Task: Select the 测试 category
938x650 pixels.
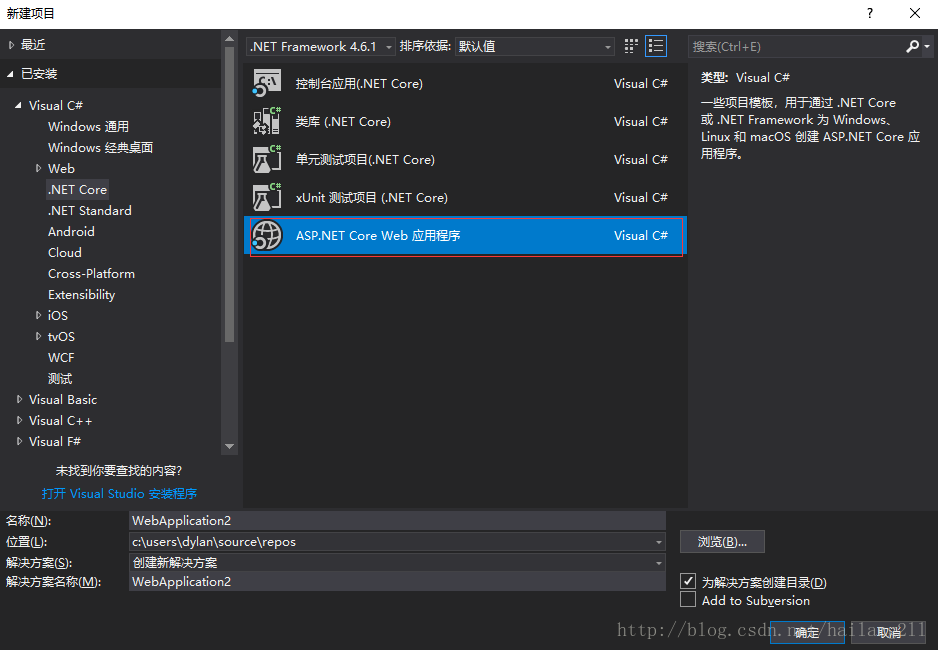Action: coord(60,379)
